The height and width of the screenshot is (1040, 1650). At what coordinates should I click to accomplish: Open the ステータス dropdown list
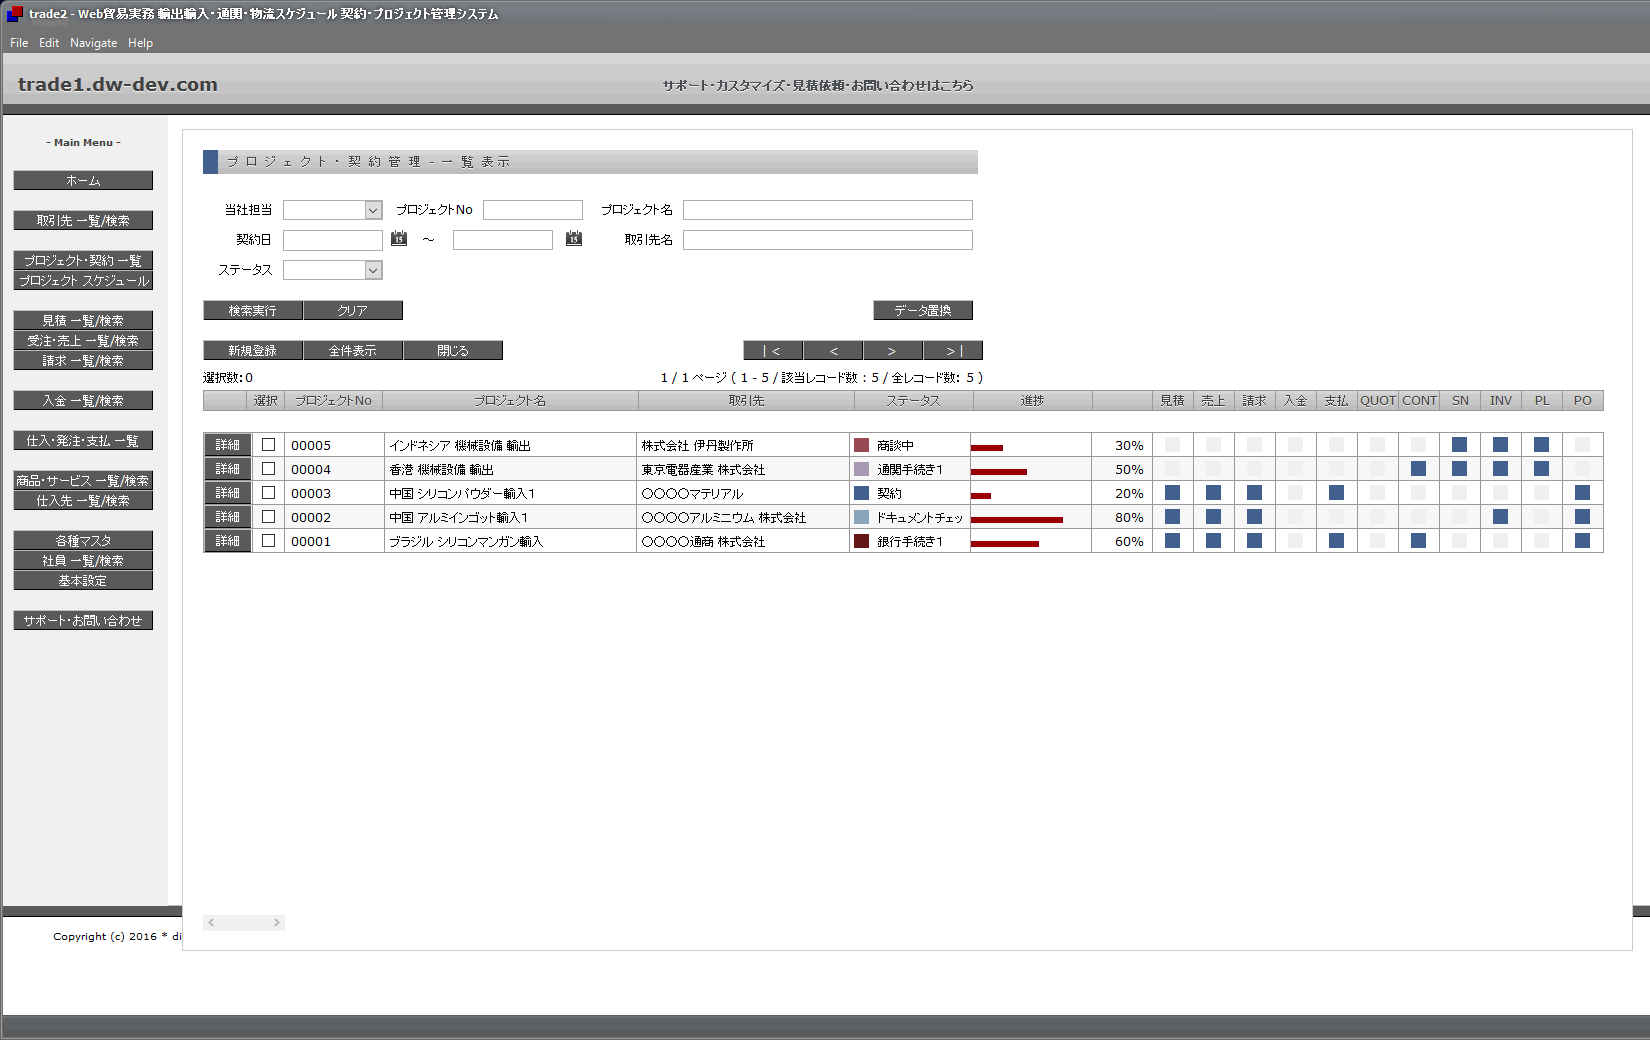tap(373, 270)
